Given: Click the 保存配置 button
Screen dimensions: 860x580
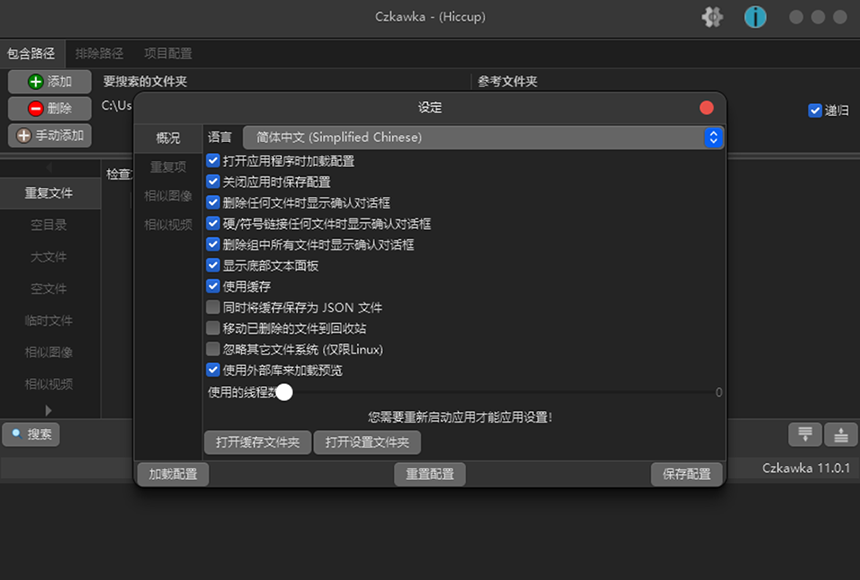Looking at the screenshot, I should point(686,475).
